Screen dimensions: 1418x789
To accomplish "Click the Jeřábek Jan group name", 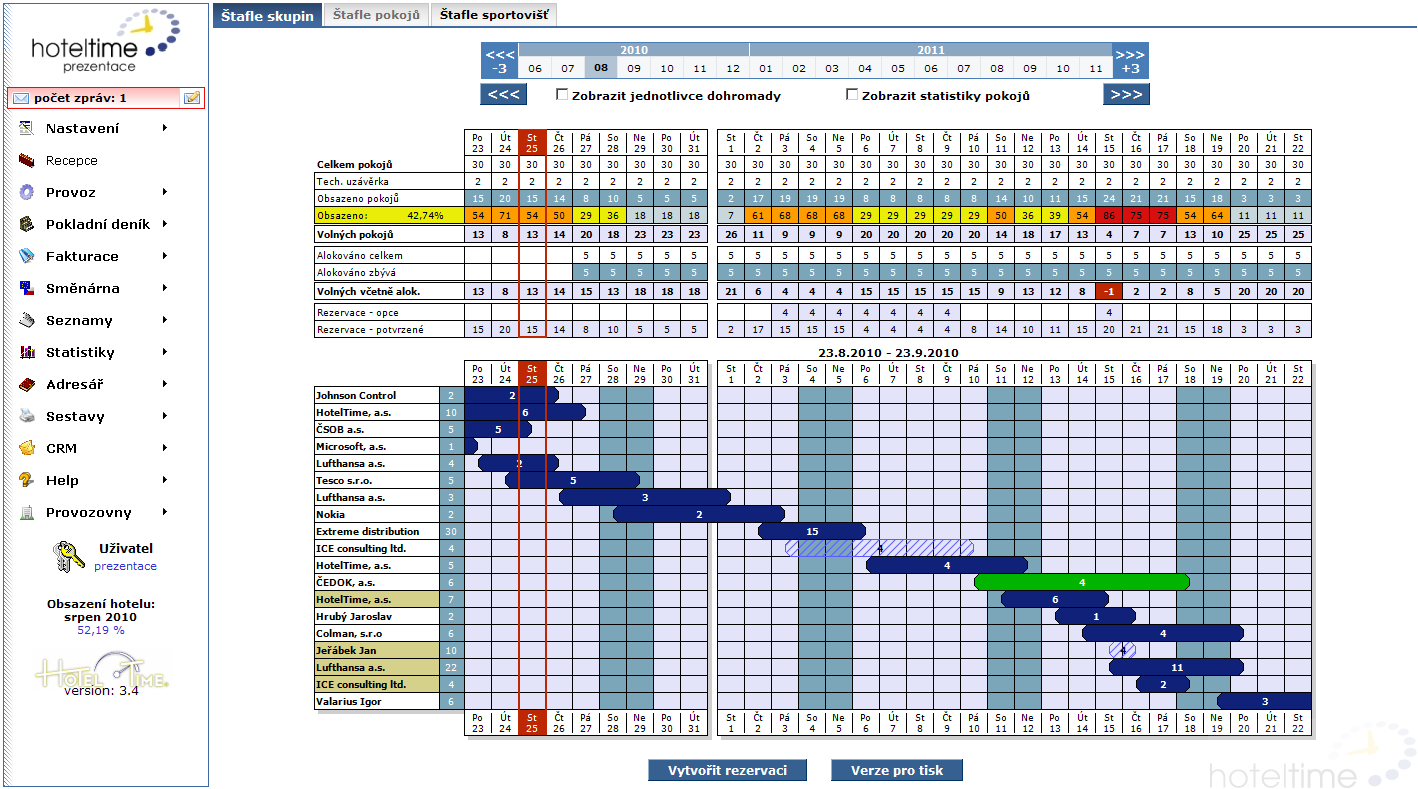I will click(346, 650).
